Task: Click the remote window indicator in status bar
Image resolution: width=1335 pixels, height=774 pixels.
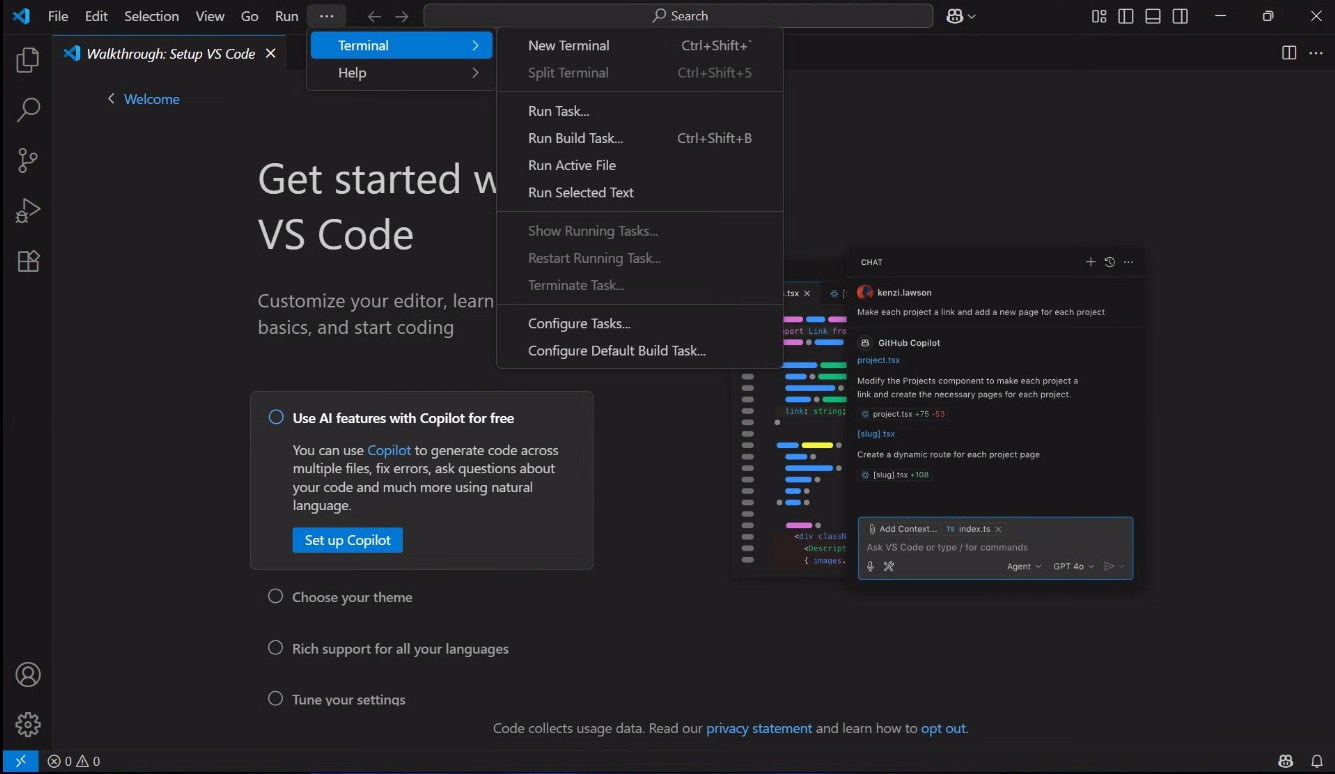Action: (20, 761)
